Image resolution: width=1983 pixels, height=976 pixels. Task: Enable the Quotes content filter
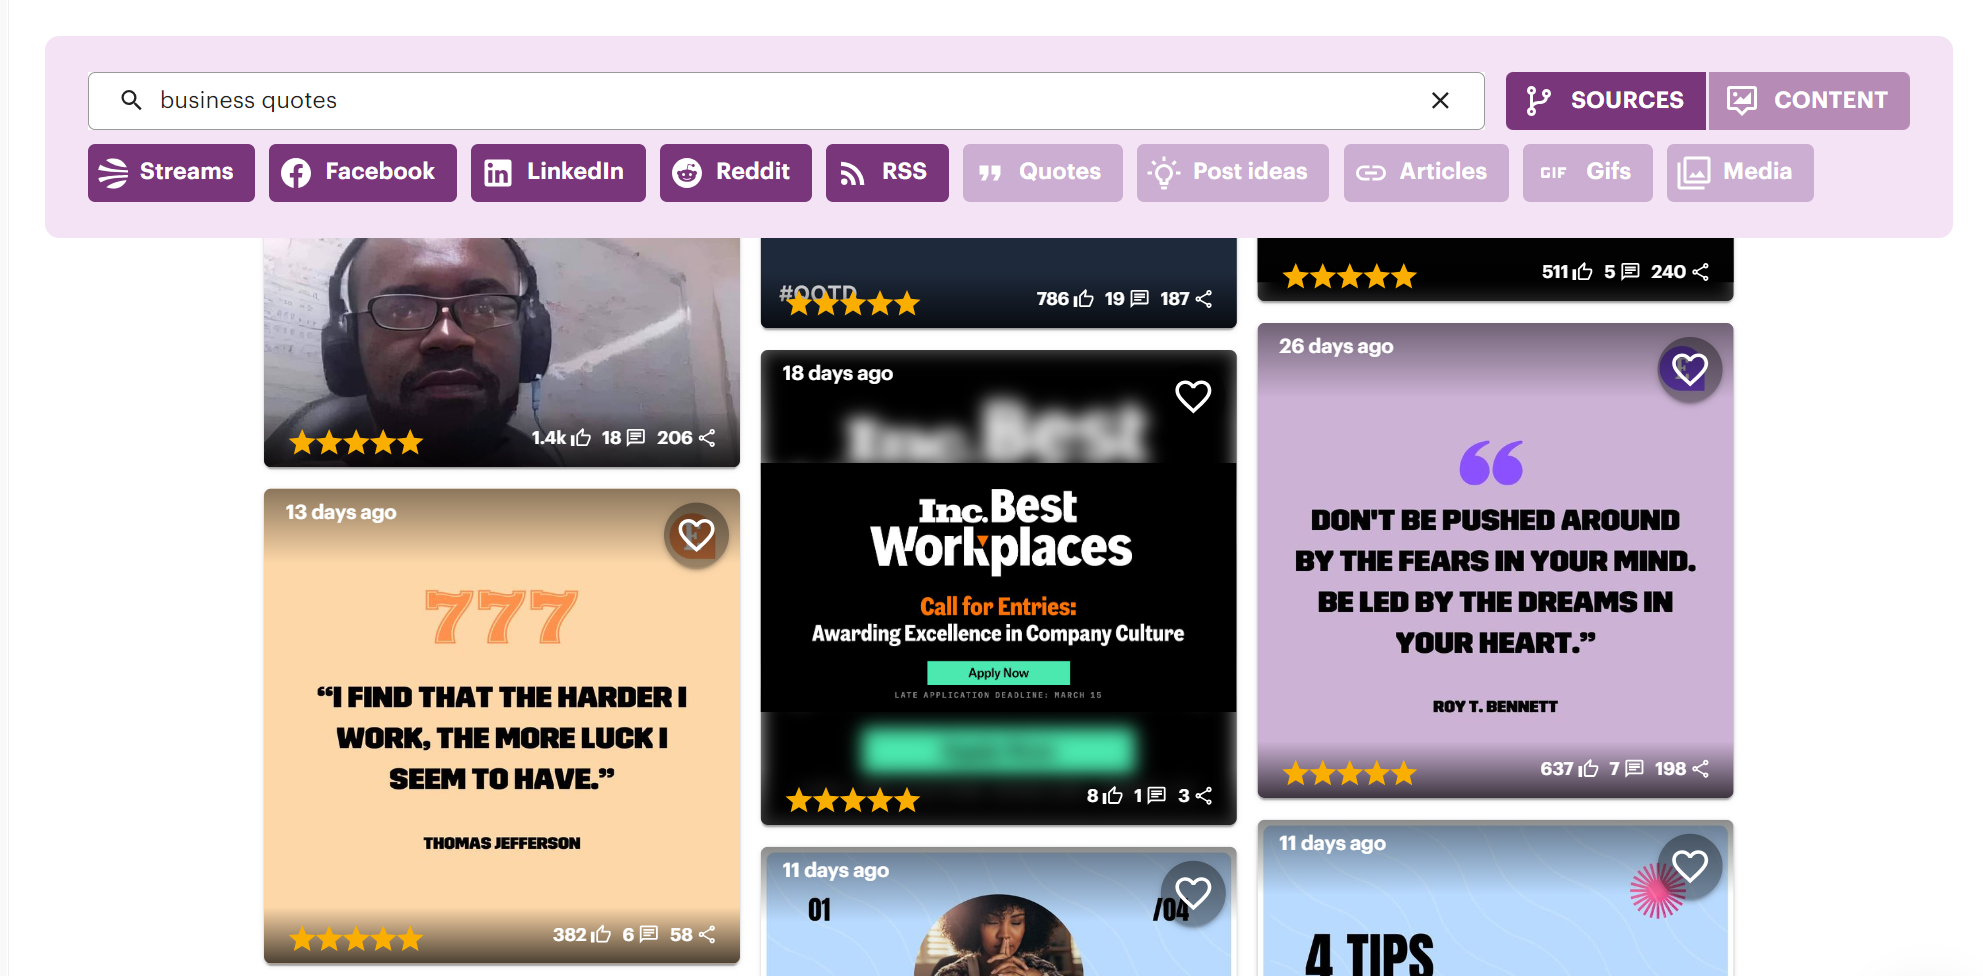pos(1042,172)
